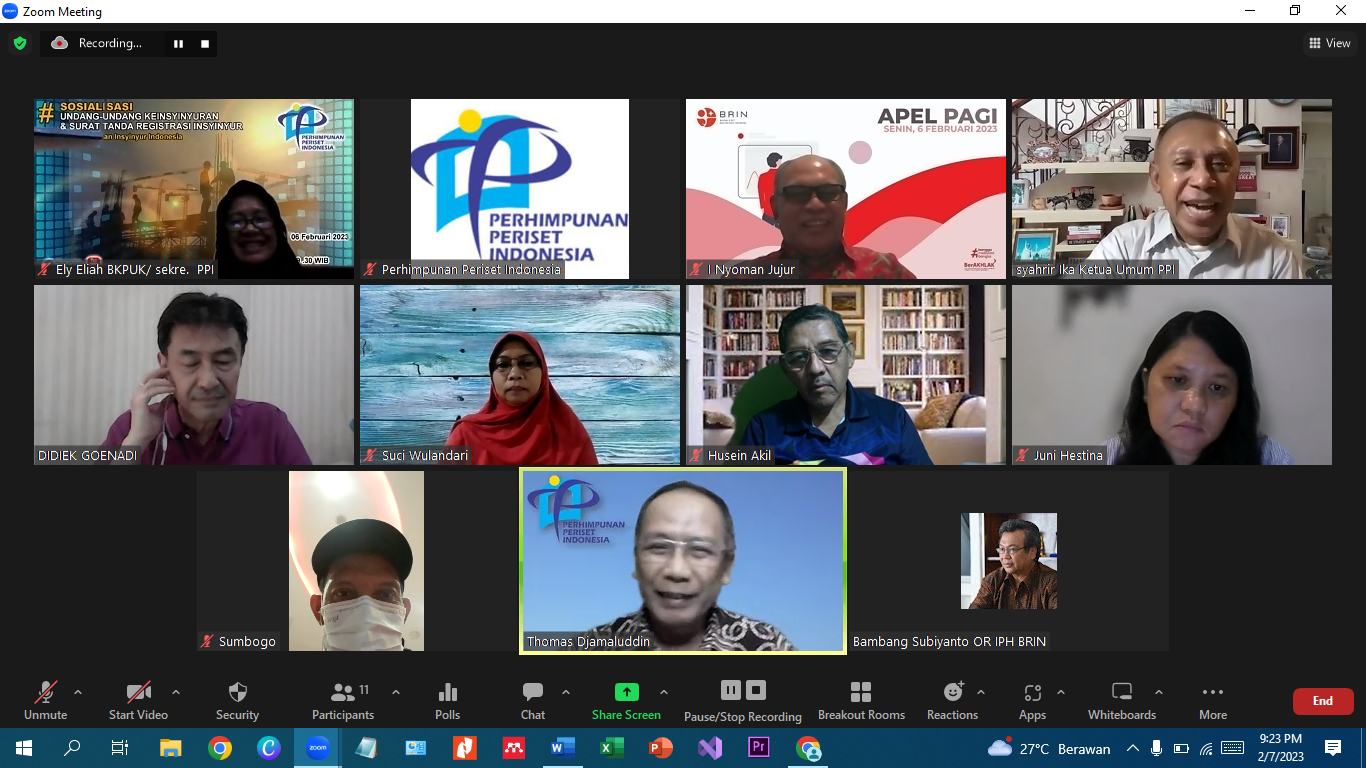
Task: Select Sumbogo's video tile
Action: pyautogui.click(x=357, y=561)
